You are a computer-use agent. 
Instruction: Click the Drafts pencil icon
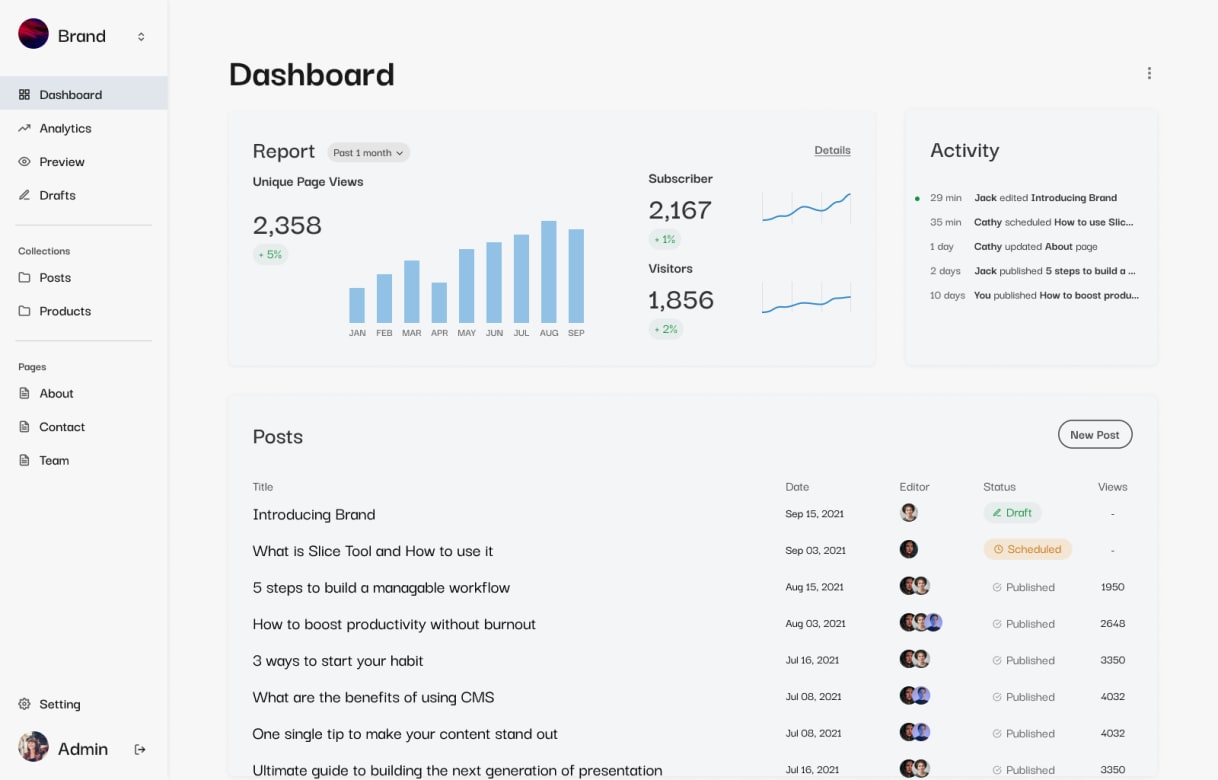(x=22, y=195)
